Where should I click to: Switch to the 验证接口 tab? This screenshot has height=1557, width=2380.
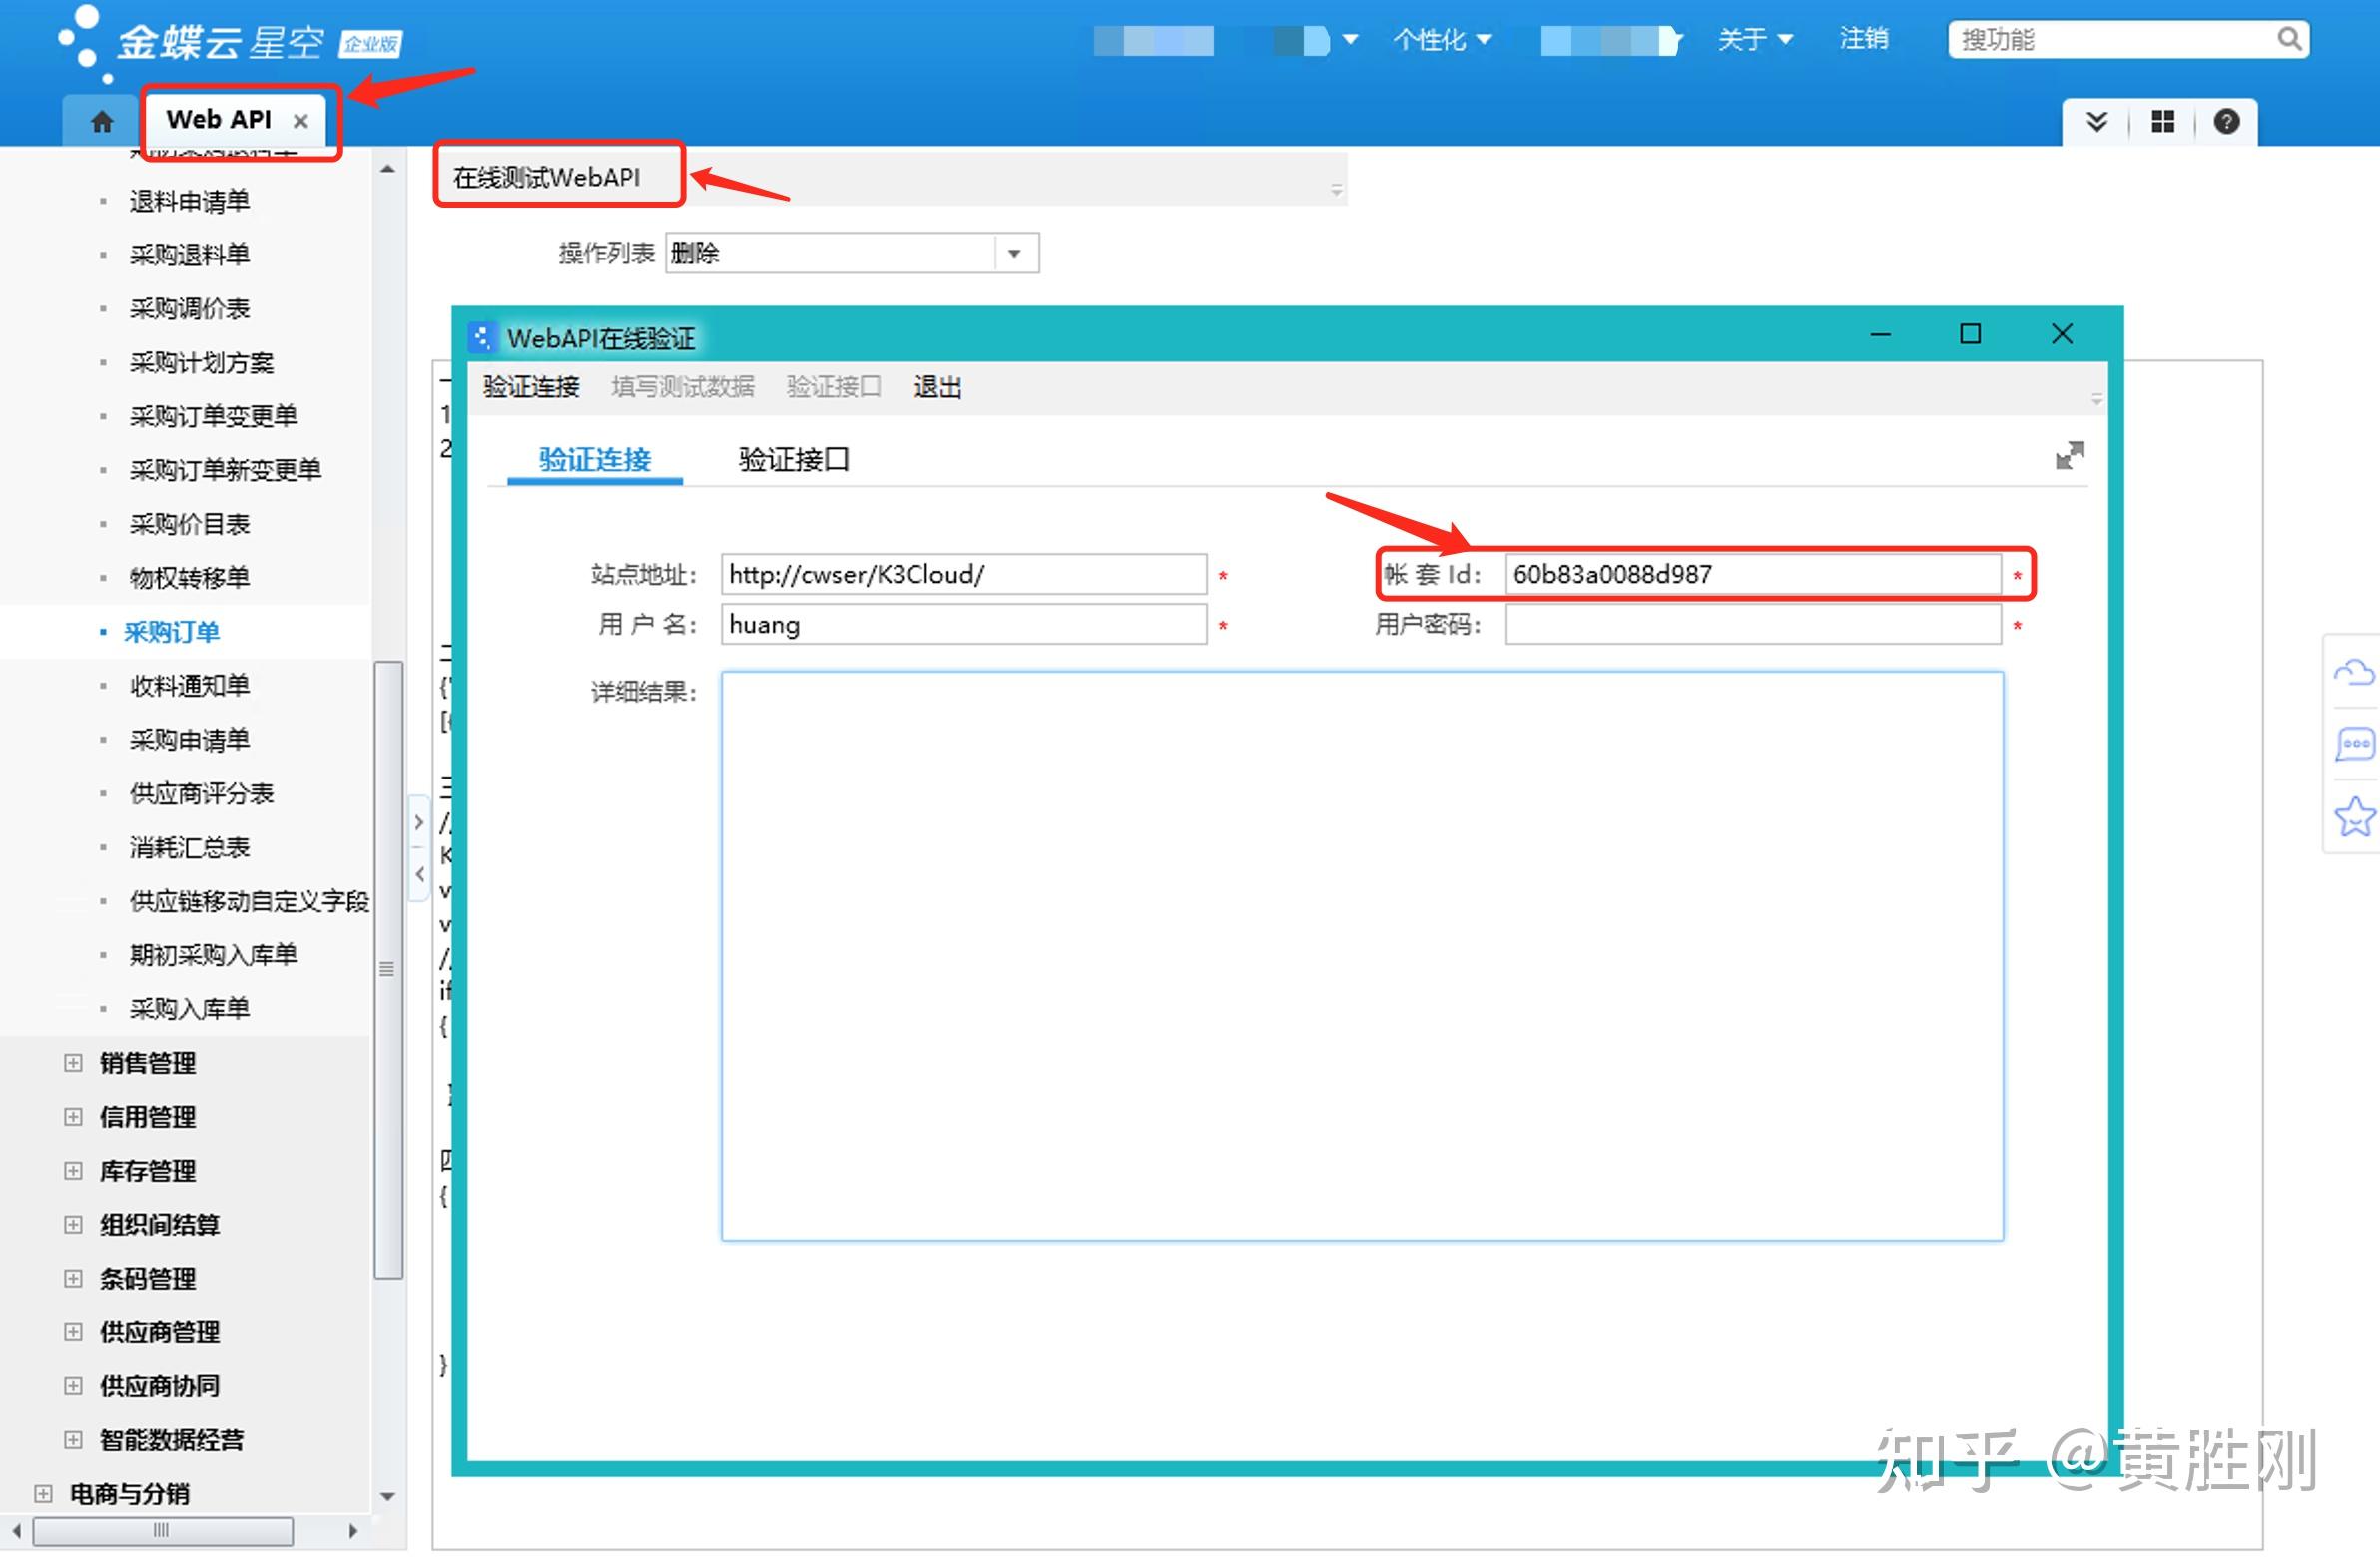793,460
